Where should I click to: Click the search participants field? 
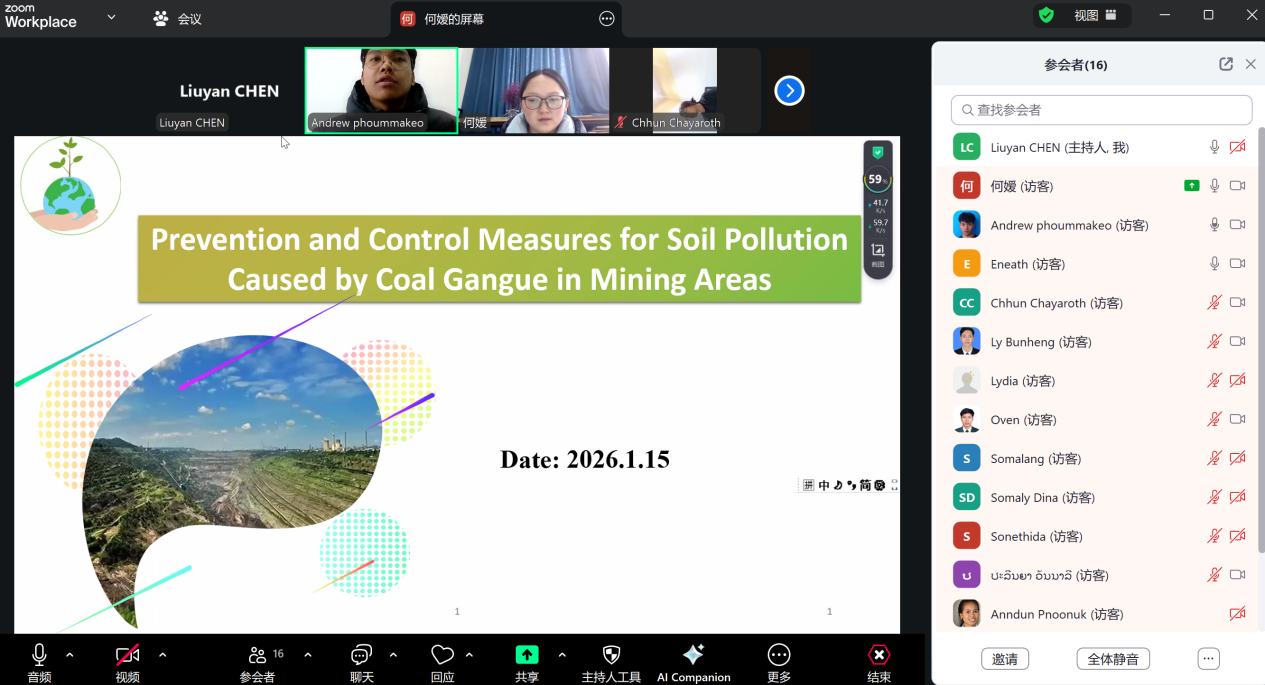tap(1101, 110)
